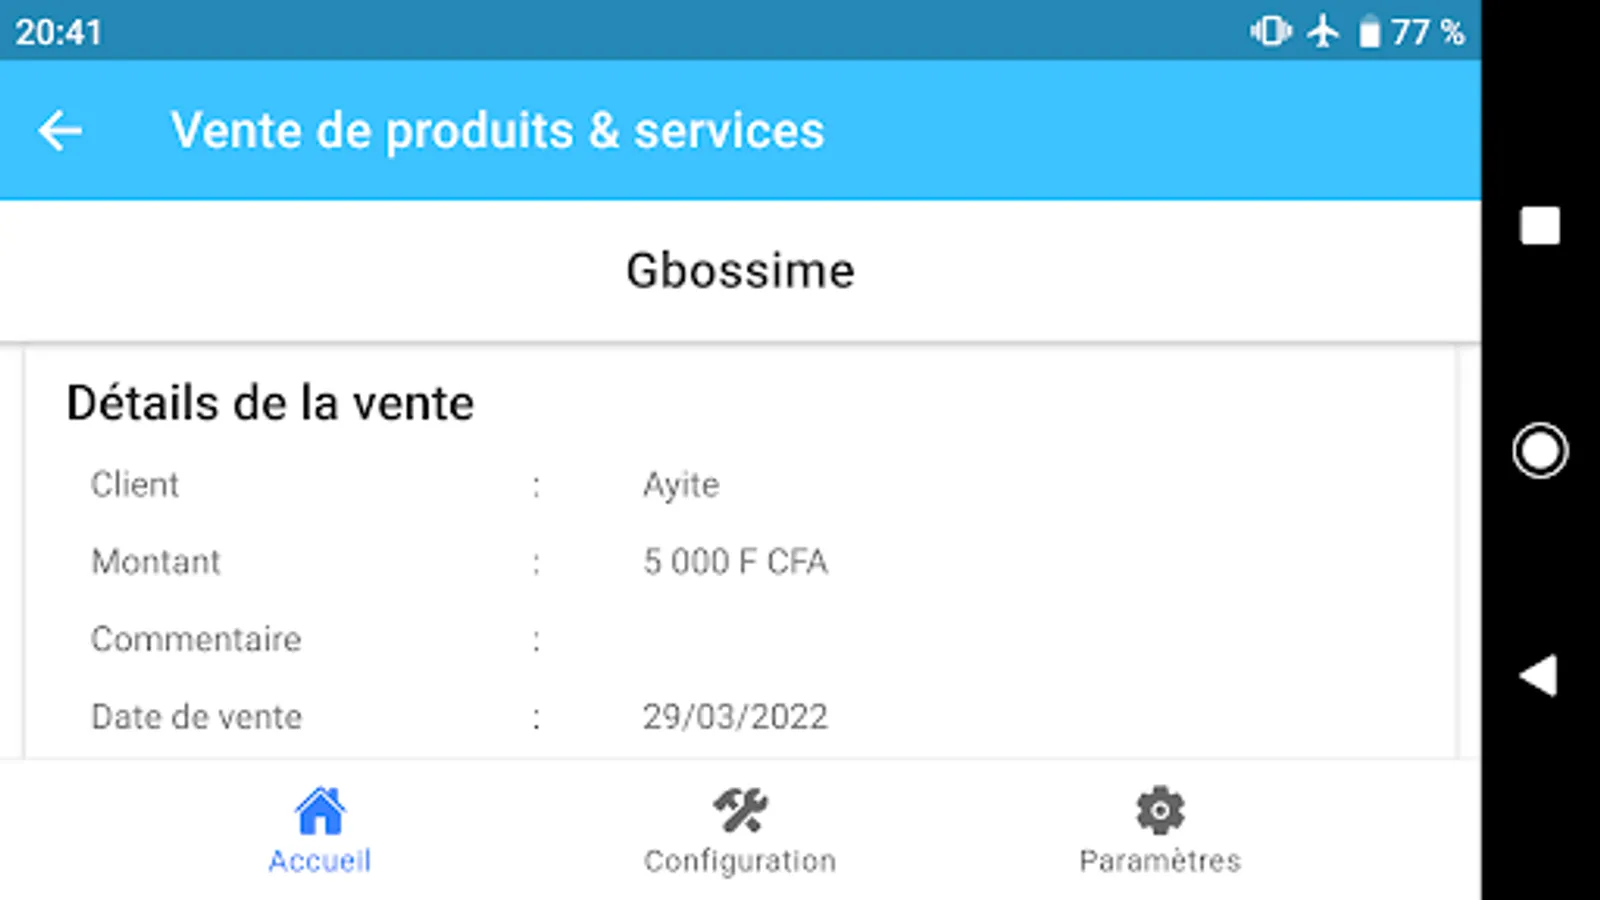1600x900 pixels.
Task: Tap the back arrow in header
Action: coord(60,131)
